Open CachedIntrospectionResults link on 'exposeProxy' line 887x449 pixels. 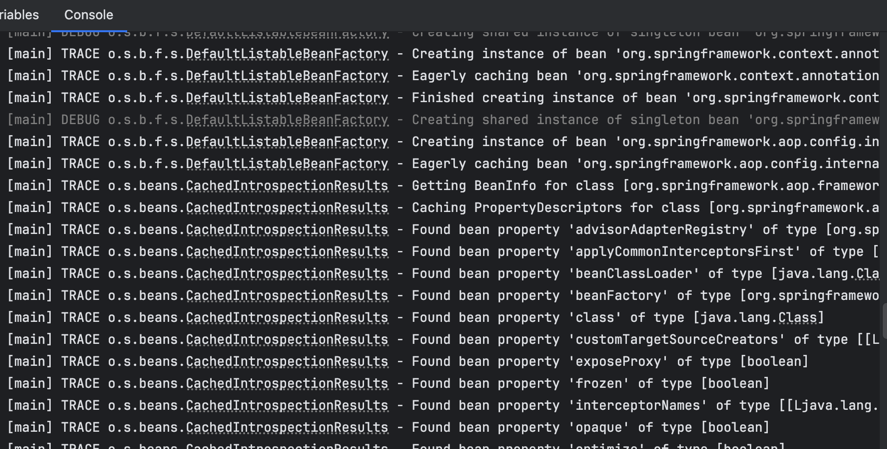point(287,362)
